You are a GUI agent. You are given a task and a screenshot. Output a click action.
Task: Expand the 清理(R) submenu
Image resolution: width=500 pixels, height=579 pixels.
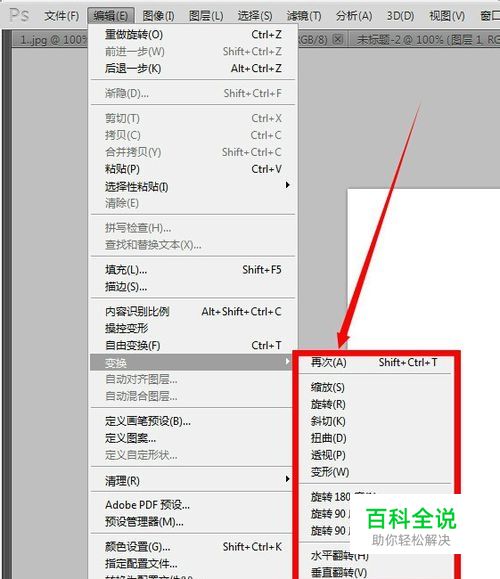(191, 480)
